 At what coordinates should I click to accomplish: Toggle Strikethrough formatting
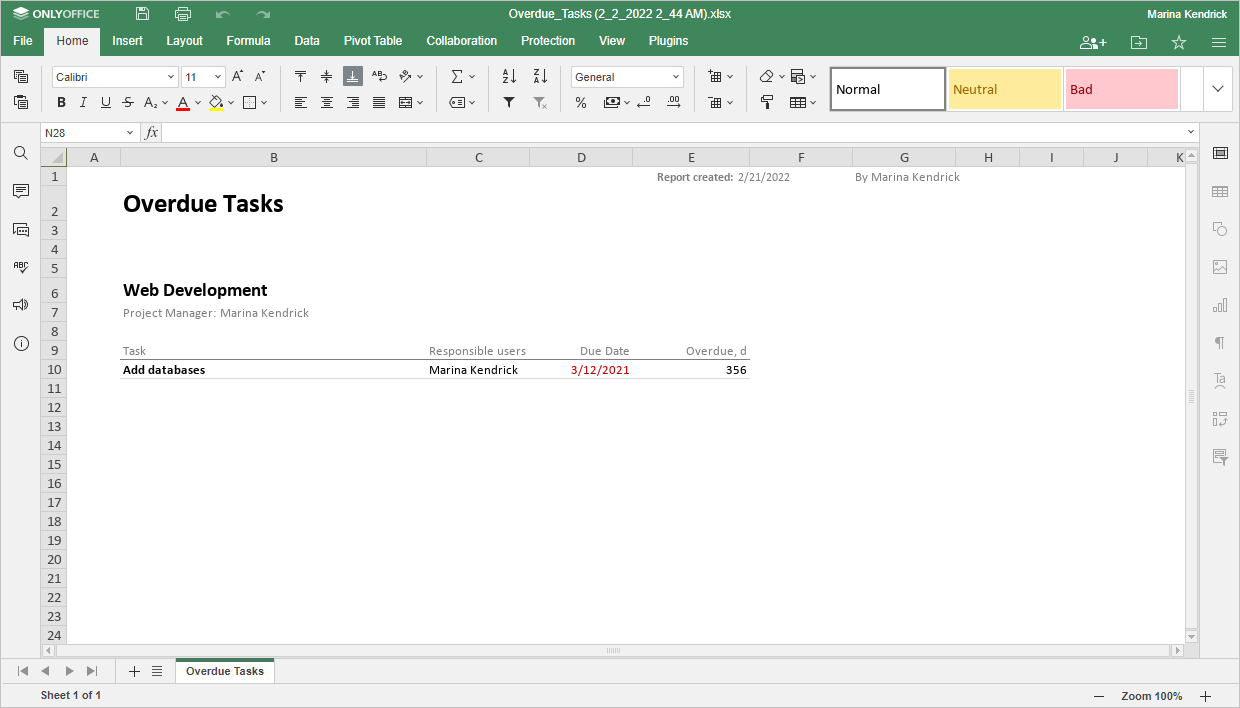coord(128,102)
